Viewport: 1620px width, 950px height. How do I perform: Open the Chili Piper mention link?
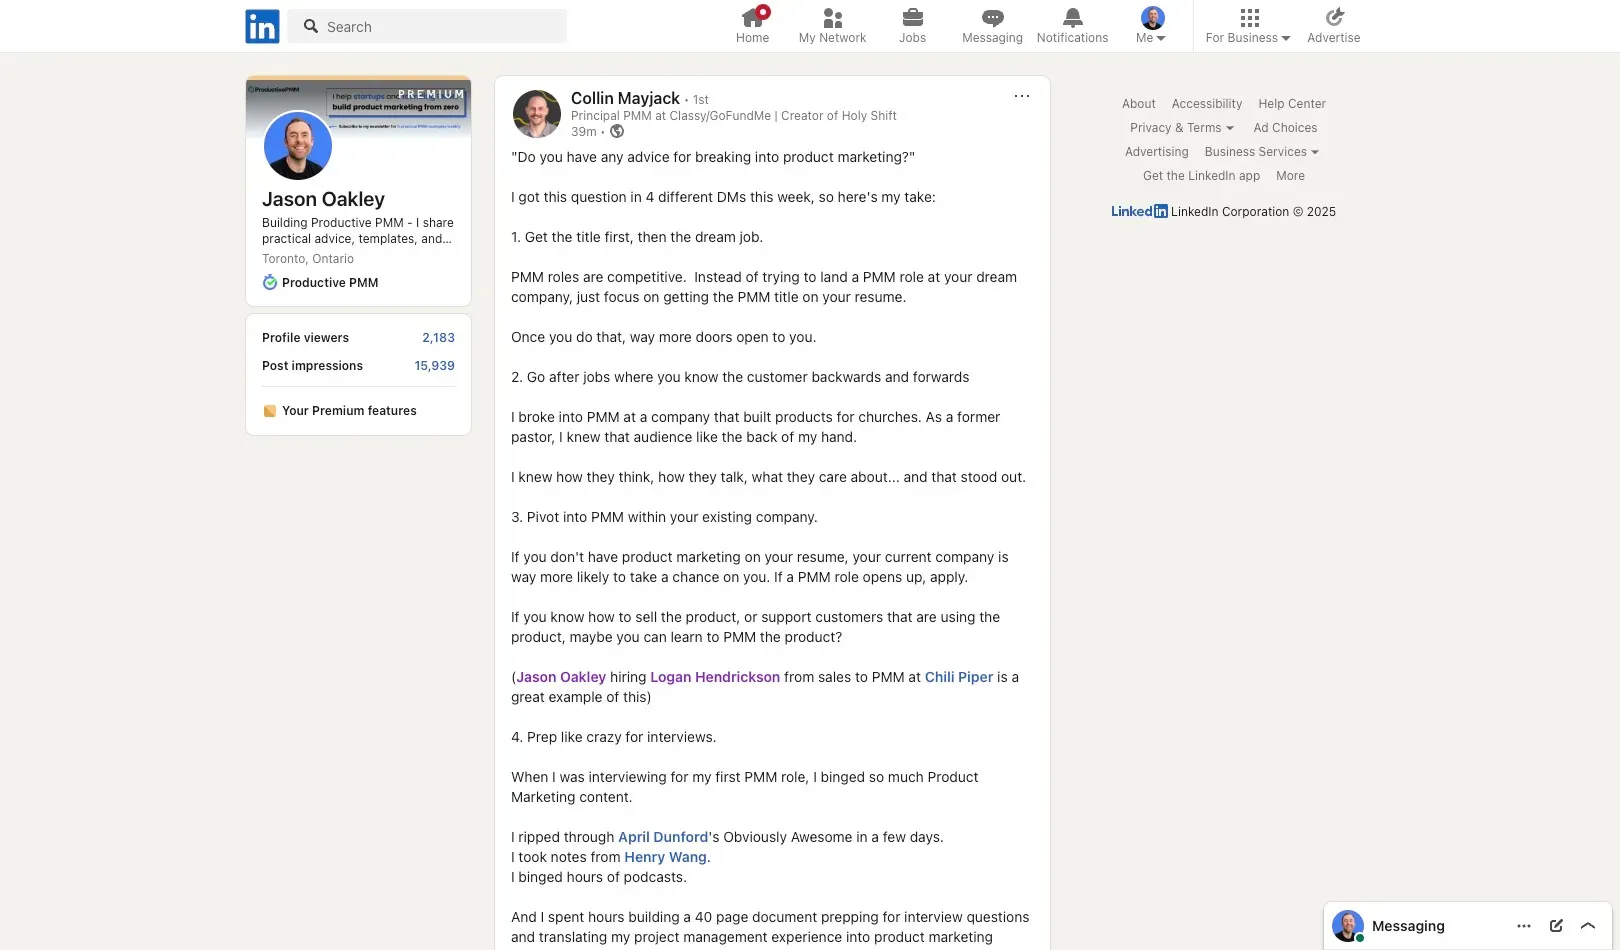[959, 677]
